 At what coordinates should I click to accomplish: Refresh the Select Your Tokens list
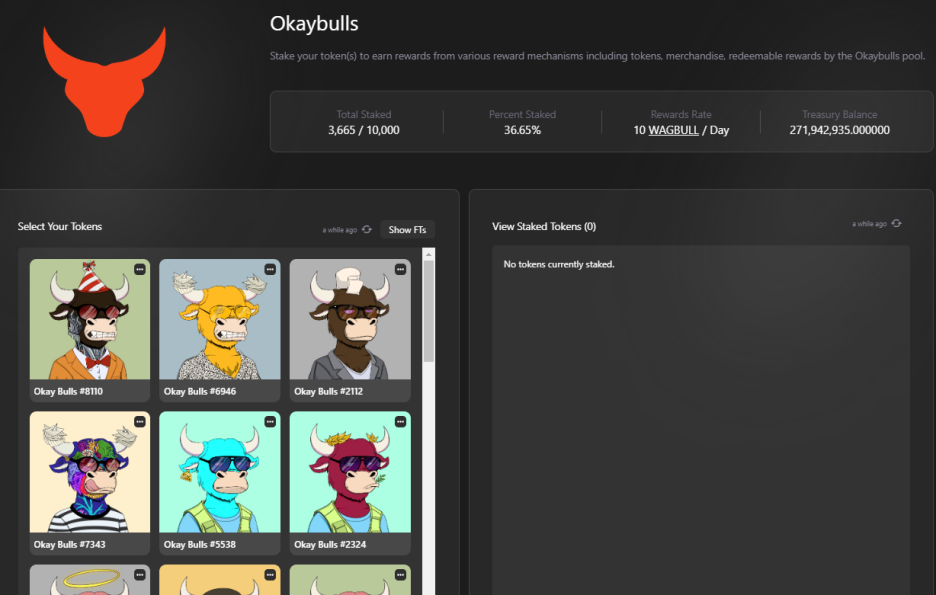click(x=367, y=230)
